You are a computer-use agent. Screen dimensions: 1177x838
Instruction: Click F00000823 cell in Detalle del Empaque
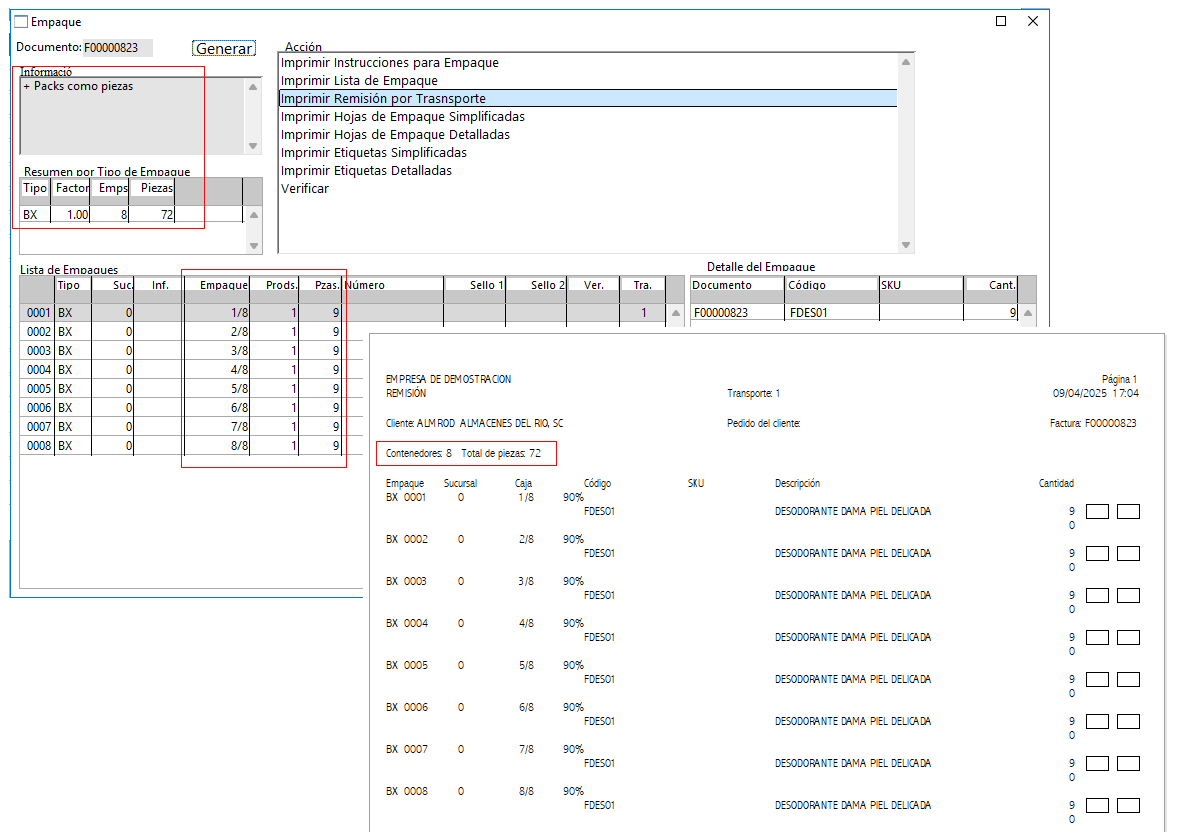pos(737,313)
